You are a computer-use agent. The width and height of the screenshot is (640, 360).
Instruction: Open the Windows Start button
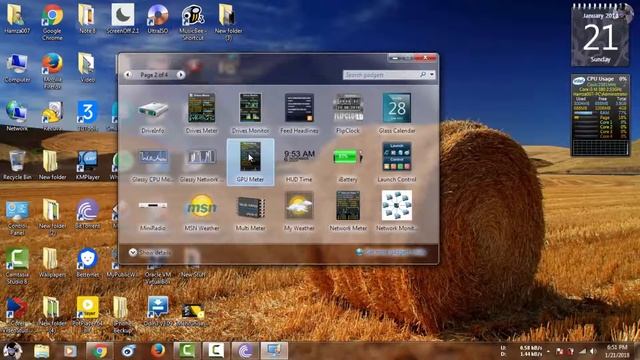(x=12, y=351)
